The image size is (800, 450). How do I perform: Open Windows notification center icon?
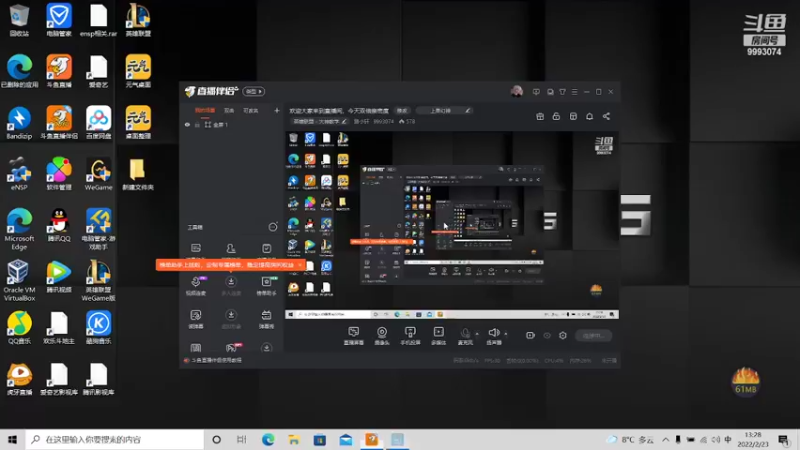(x=784, y=439)
